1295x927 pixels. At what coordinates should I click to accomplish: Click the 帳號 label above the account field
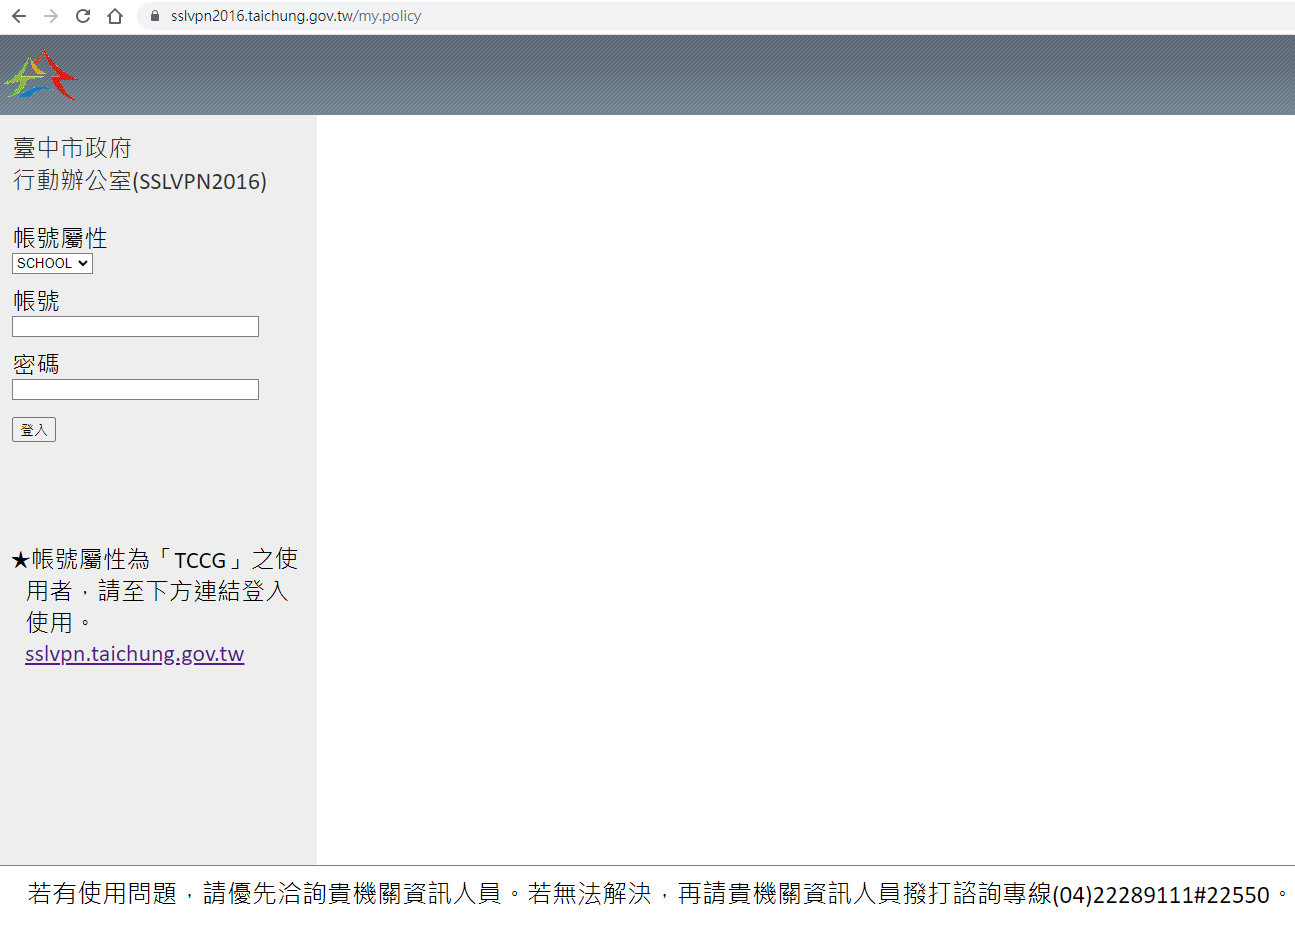click(x=36, y=301)
